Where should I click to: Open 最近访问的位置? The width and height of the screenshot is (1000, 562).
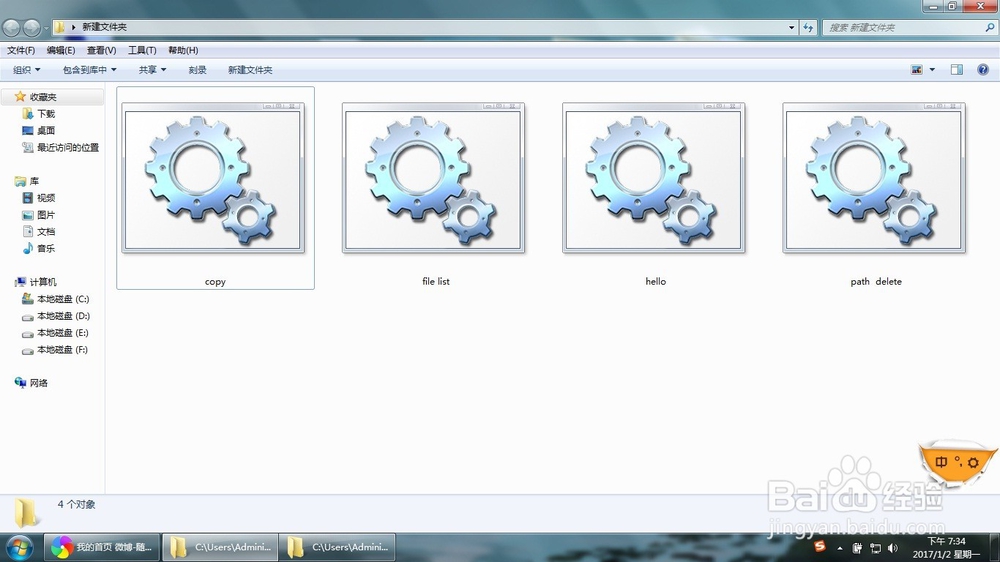tap(68, 147)
